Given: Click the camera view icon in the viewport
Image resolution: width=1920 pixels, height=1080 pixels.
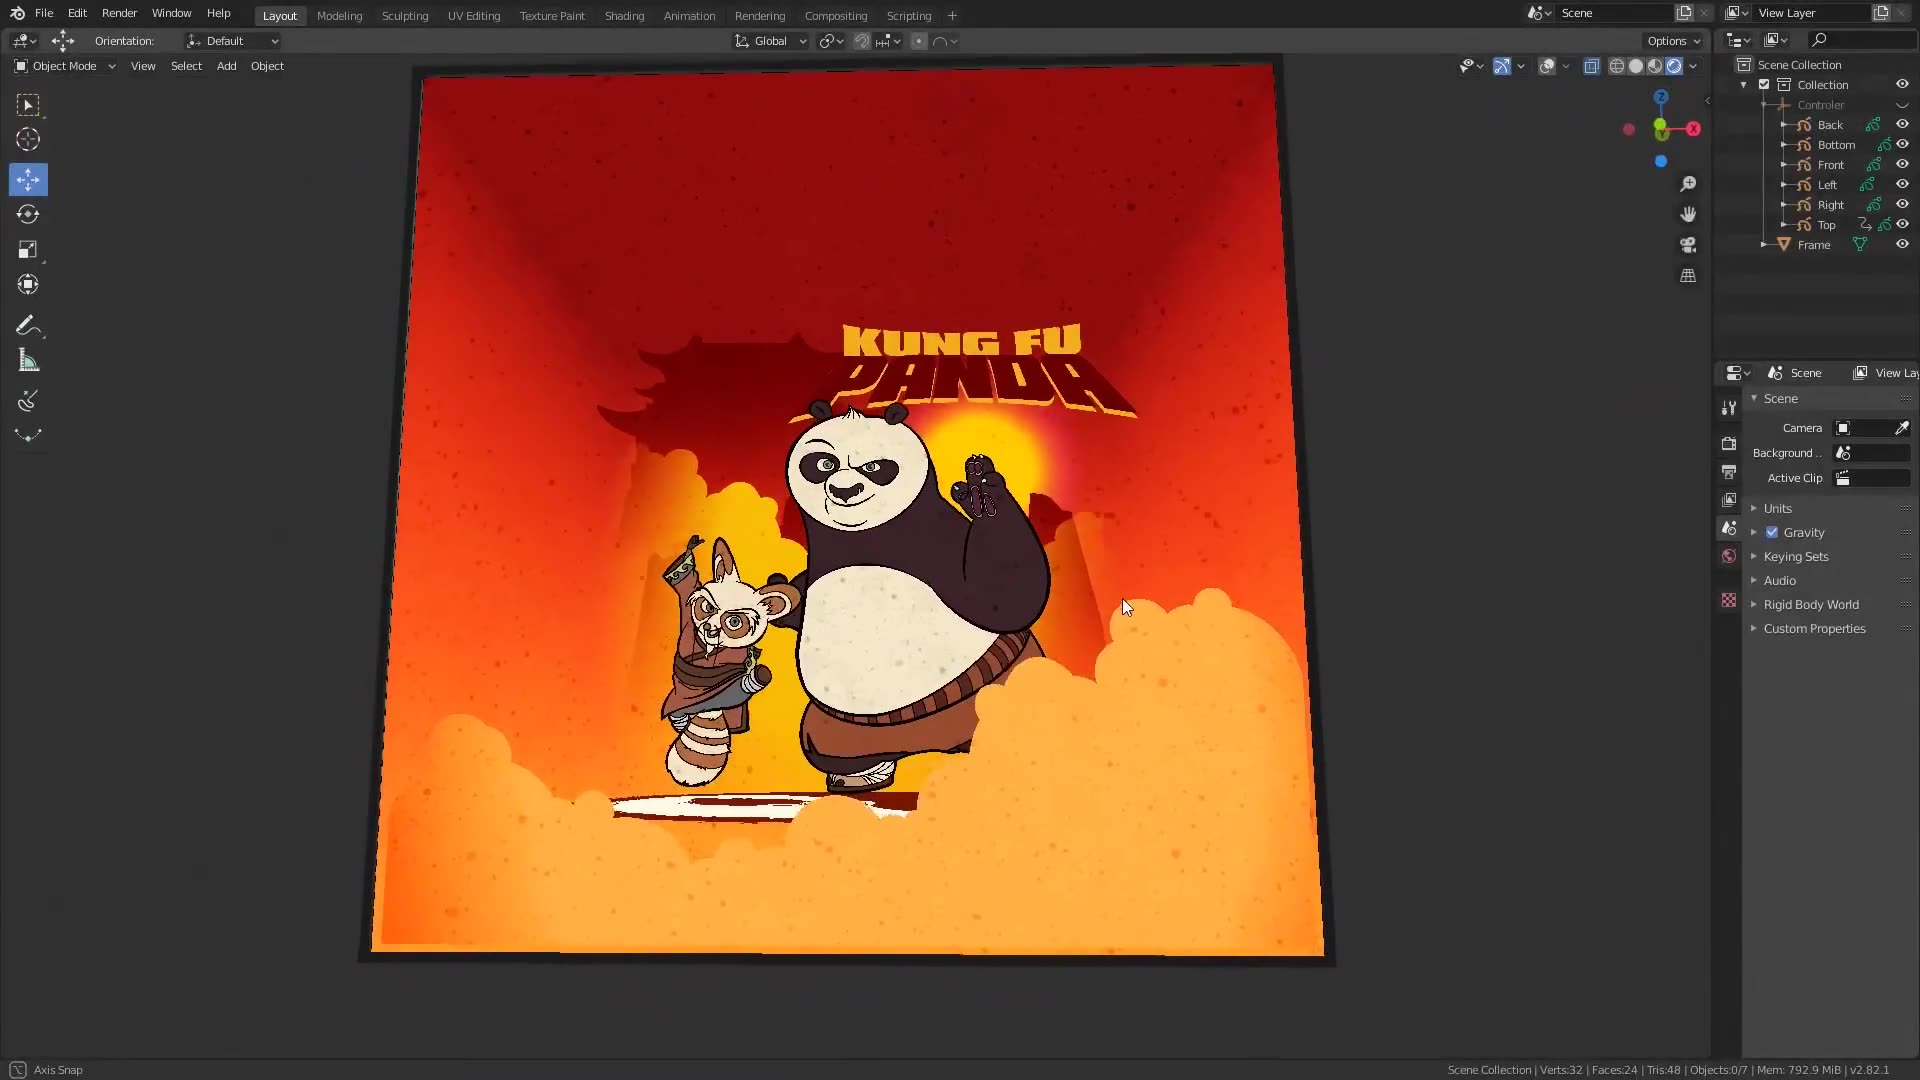Looking at the screenshot, I should pos(1688,245).
